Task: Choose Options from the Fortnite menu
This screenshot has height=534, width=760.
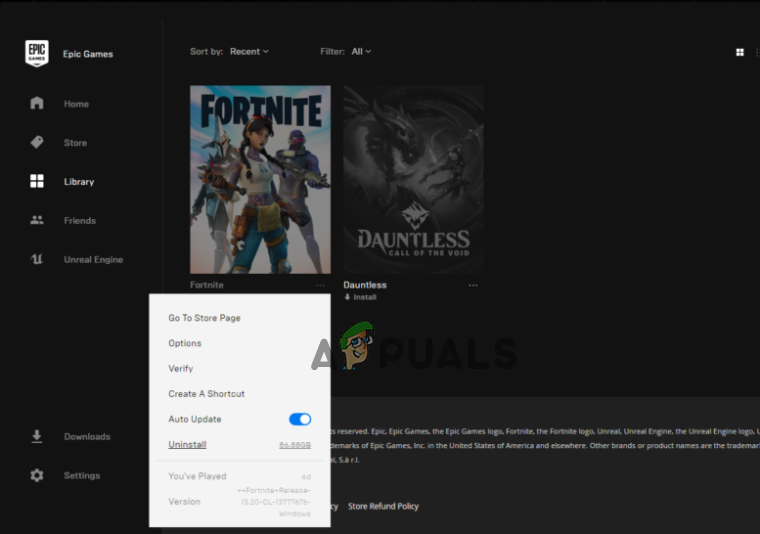Action: 185,343
